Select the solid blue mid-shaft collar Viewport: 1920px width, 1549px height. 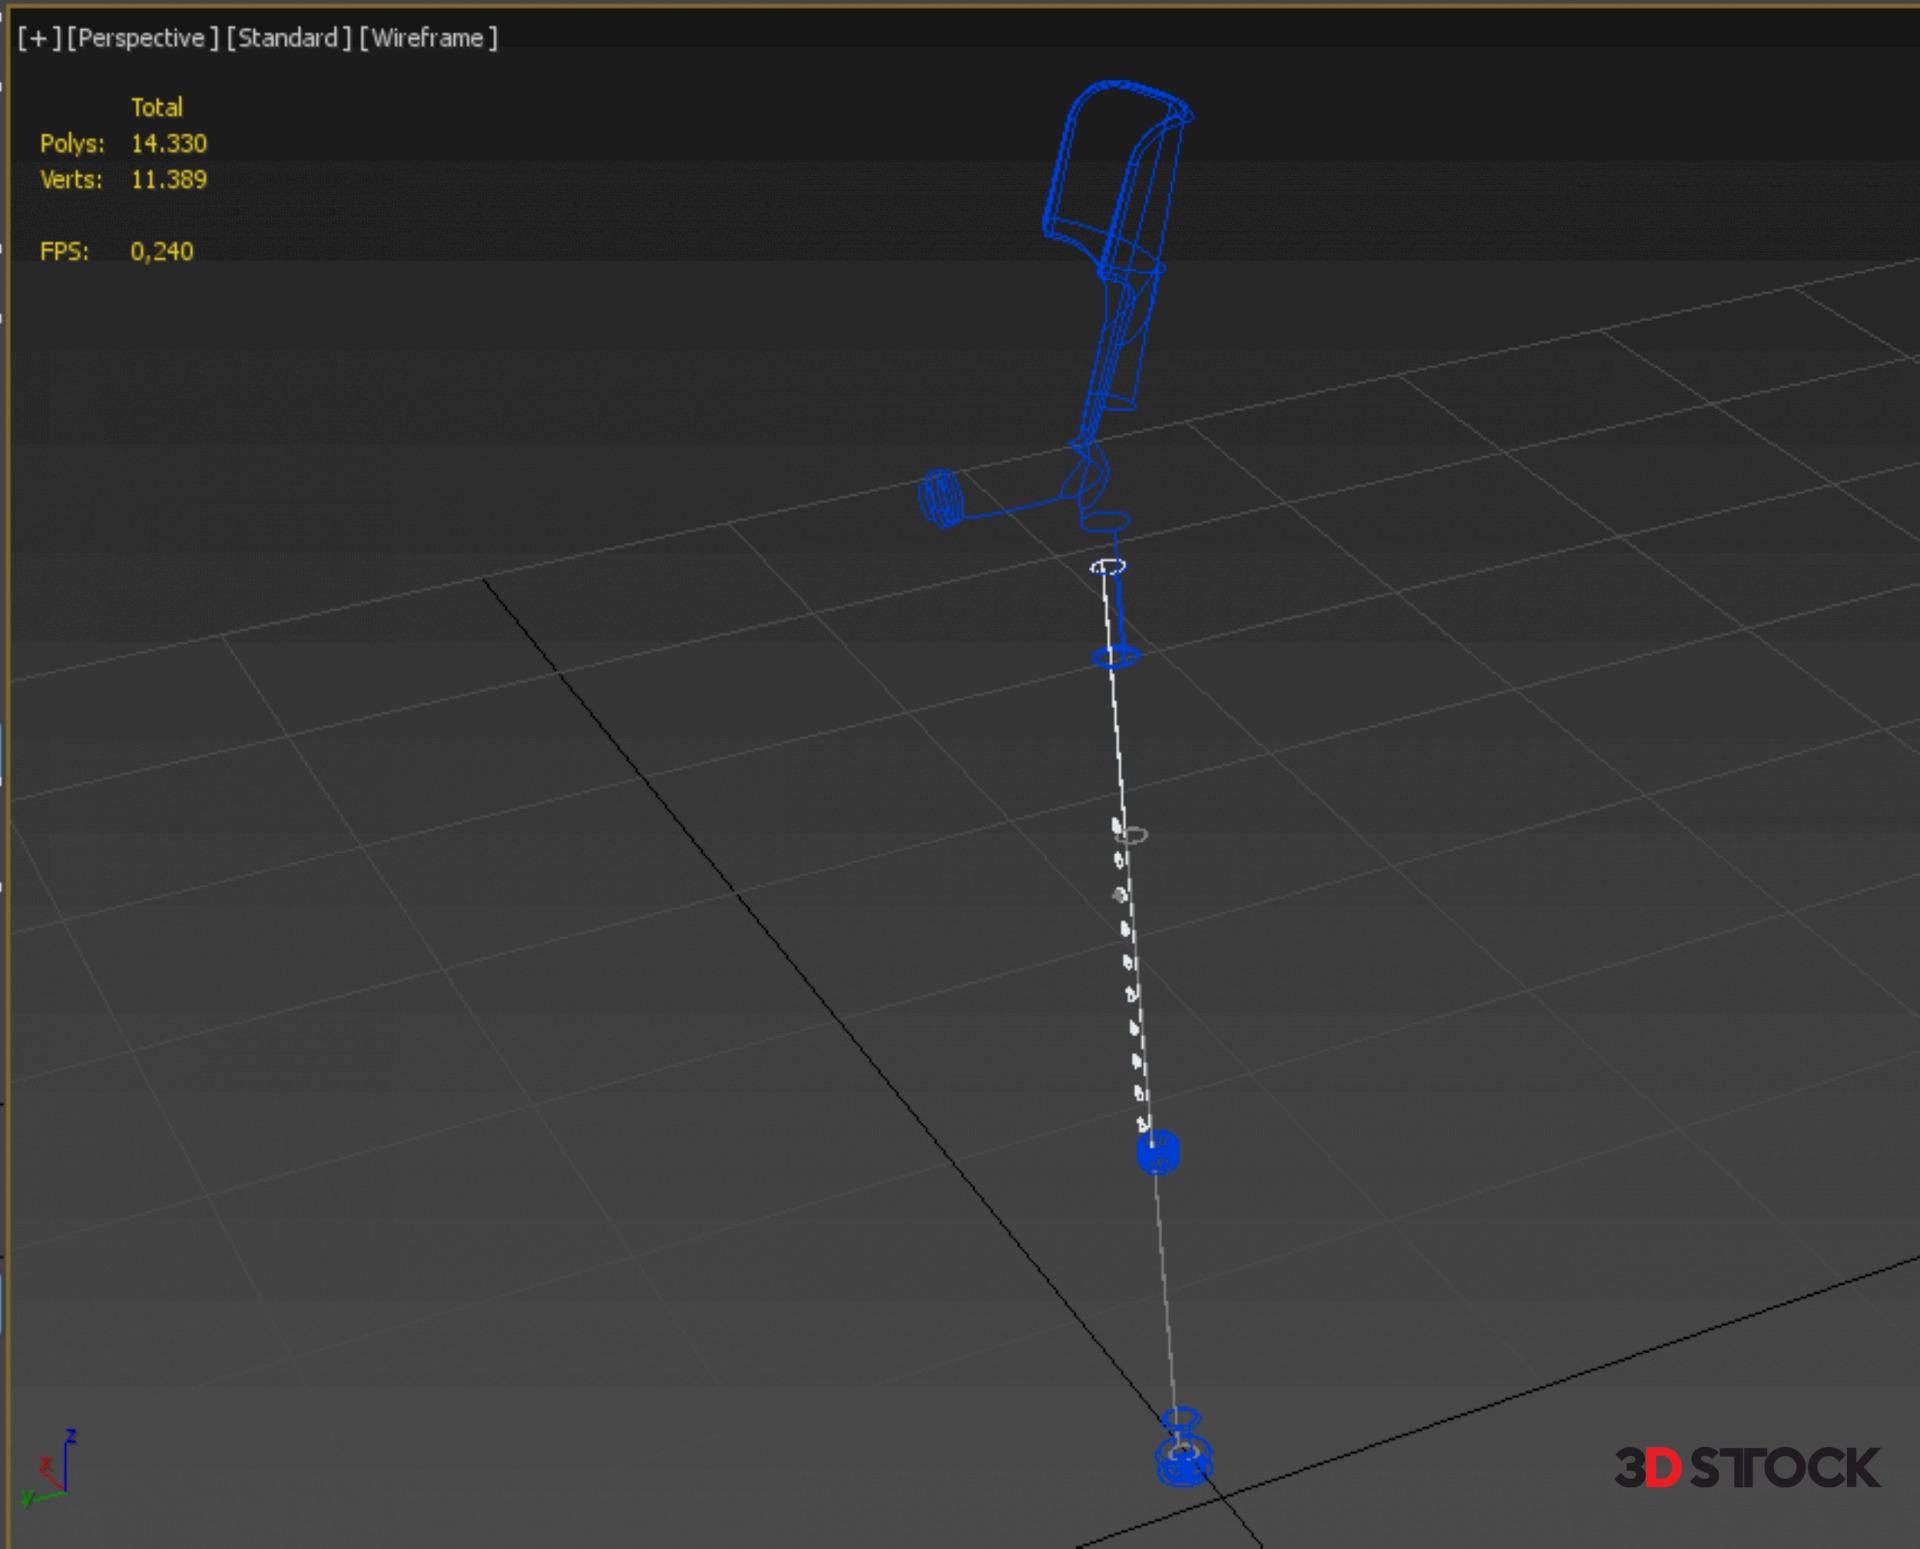pyautogui.click(x=1158, y=1152)
